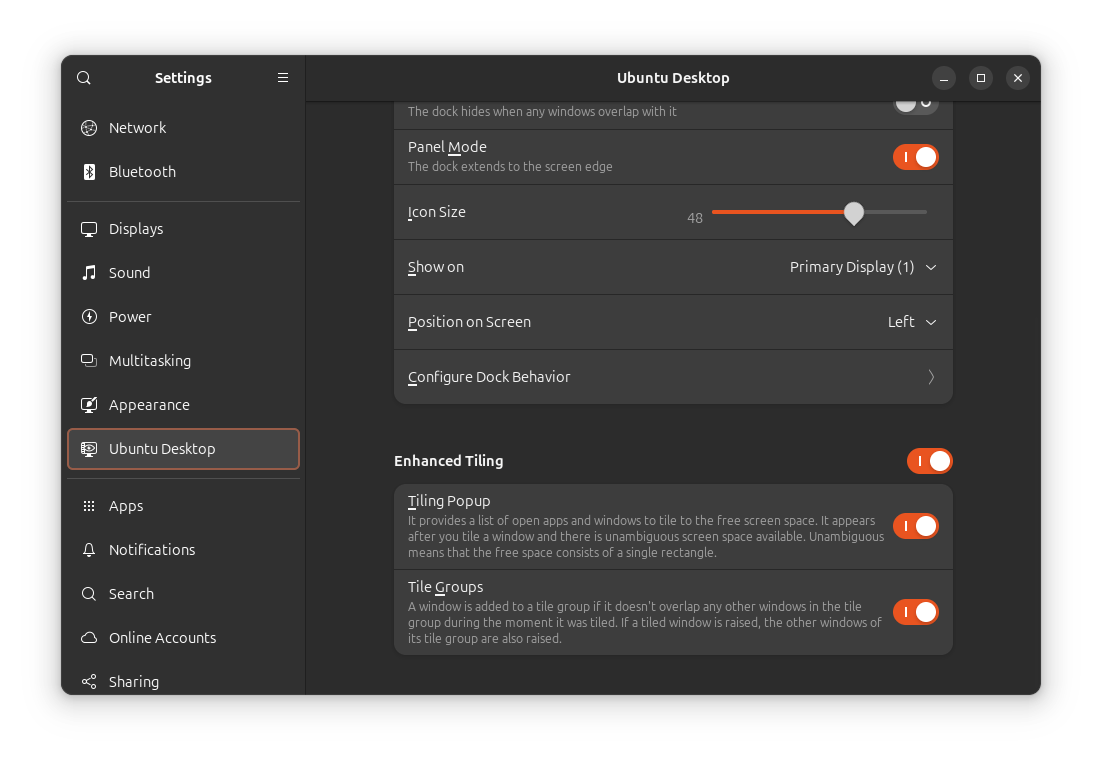Click the Power settings icon
This screenshot has height=762, width=1102.
(89, 316)
